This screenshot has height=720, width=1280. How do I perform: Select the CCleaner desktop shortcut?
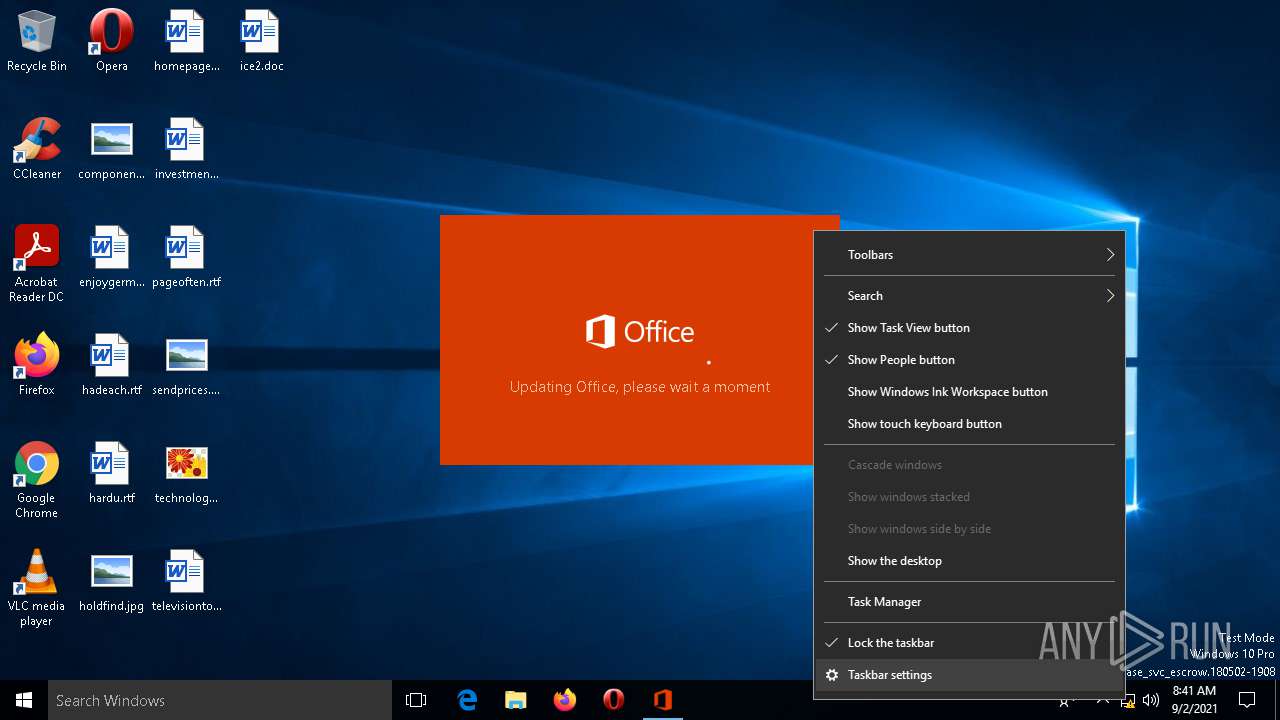point(37,148)
